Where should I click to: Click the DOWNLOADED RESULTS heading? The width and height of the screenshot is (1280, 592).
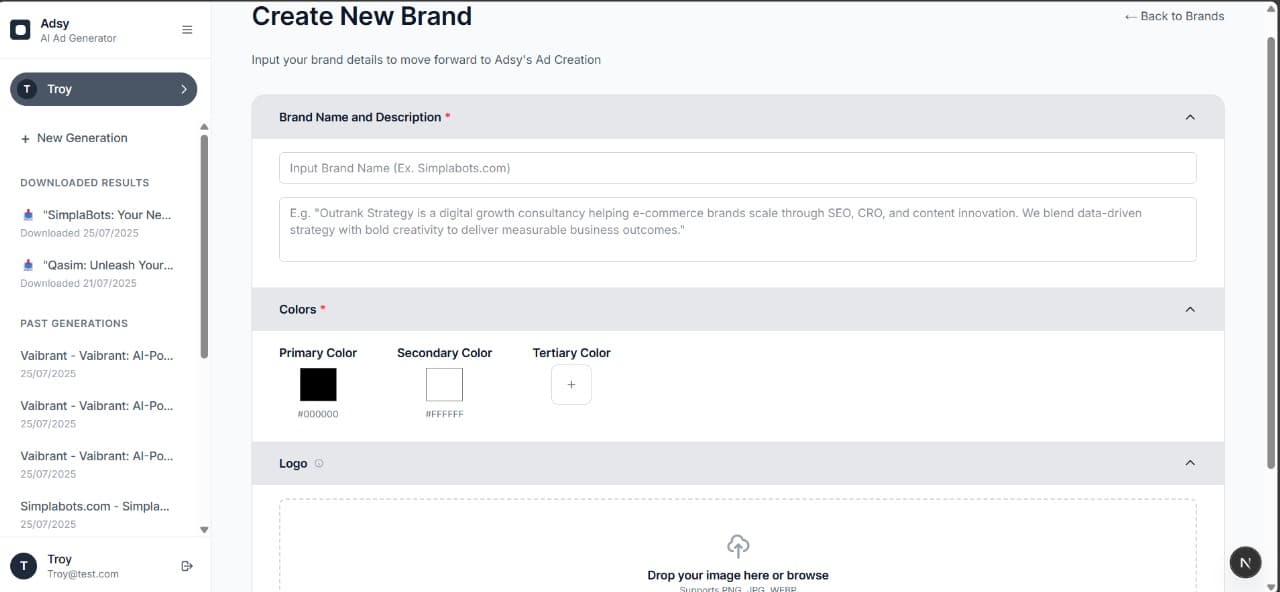85,183
